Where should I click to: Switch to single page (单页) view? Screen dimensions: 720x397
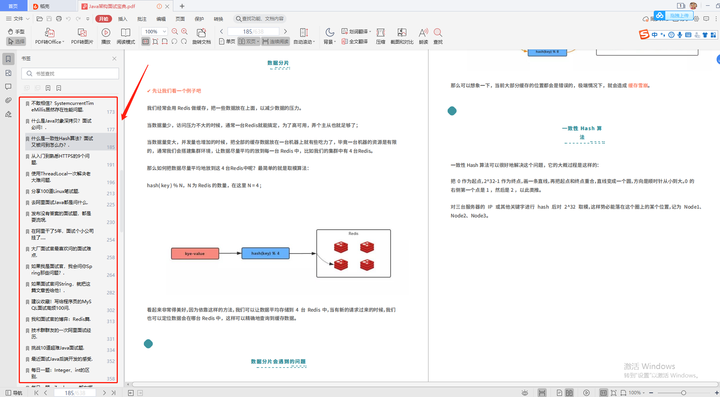click(x=227, y=41)
